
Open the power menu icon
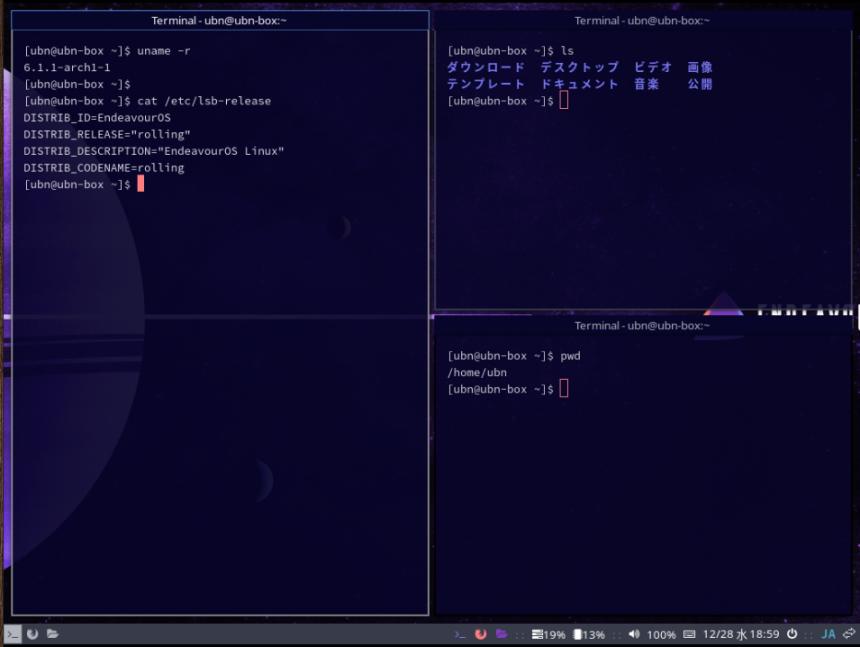click(x=792, y=634)
